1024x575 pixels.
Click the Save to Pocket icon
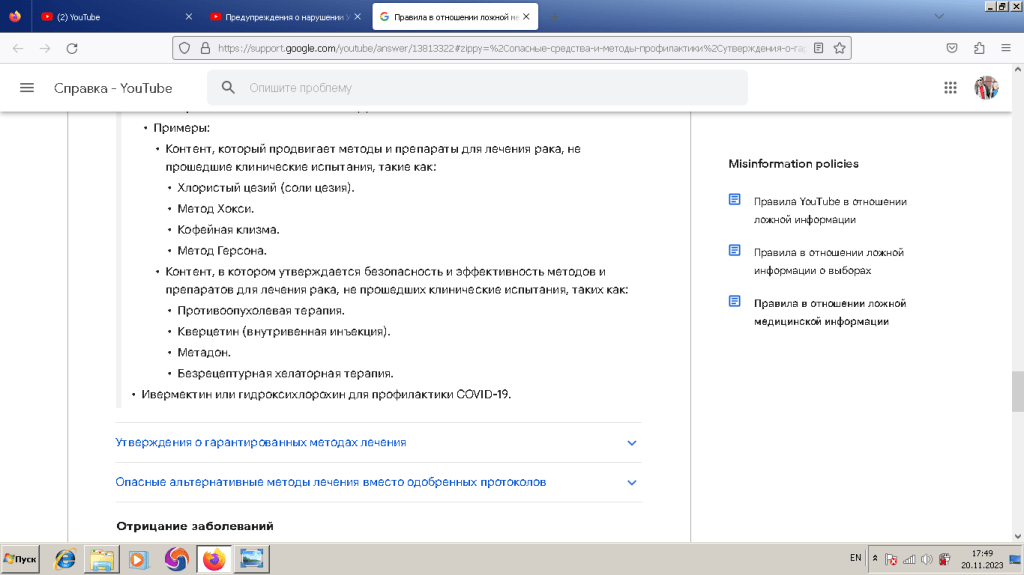click(x=953, y=48)
